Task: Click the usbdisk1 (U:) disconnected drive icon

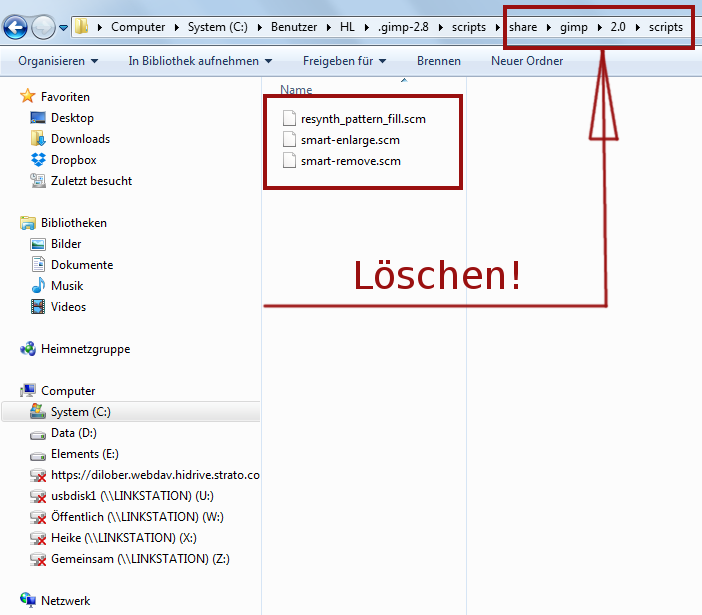Action: (38, 496)
